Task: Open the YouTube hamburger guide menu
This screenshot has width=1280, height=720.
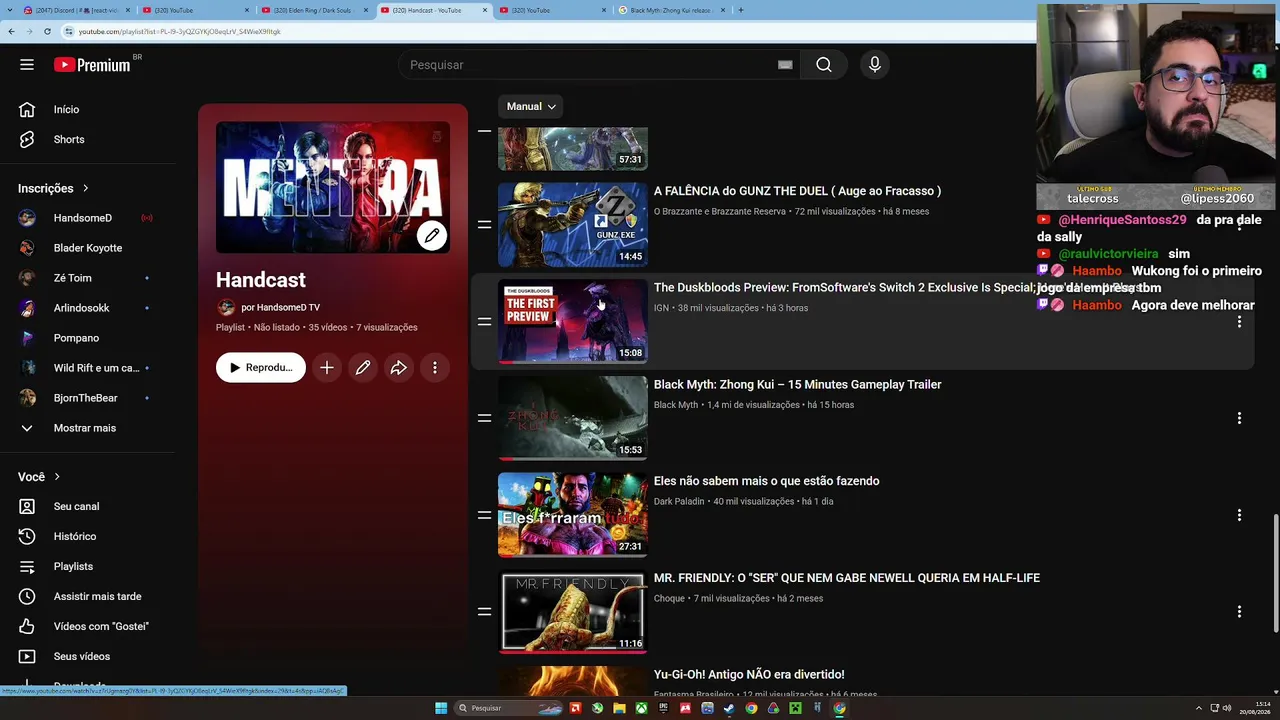Action: click(x=27, y=65)
